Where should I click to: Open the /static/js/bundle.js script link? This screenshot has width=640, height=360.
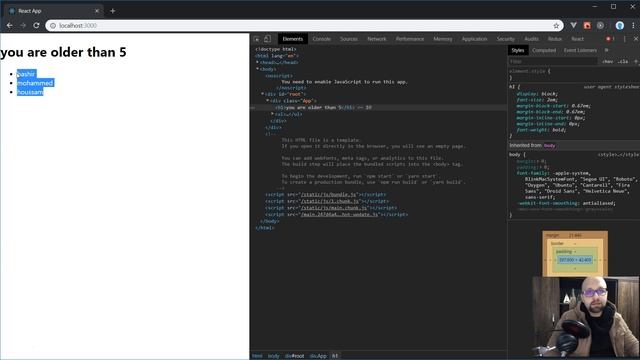click(x=329, y=195)
